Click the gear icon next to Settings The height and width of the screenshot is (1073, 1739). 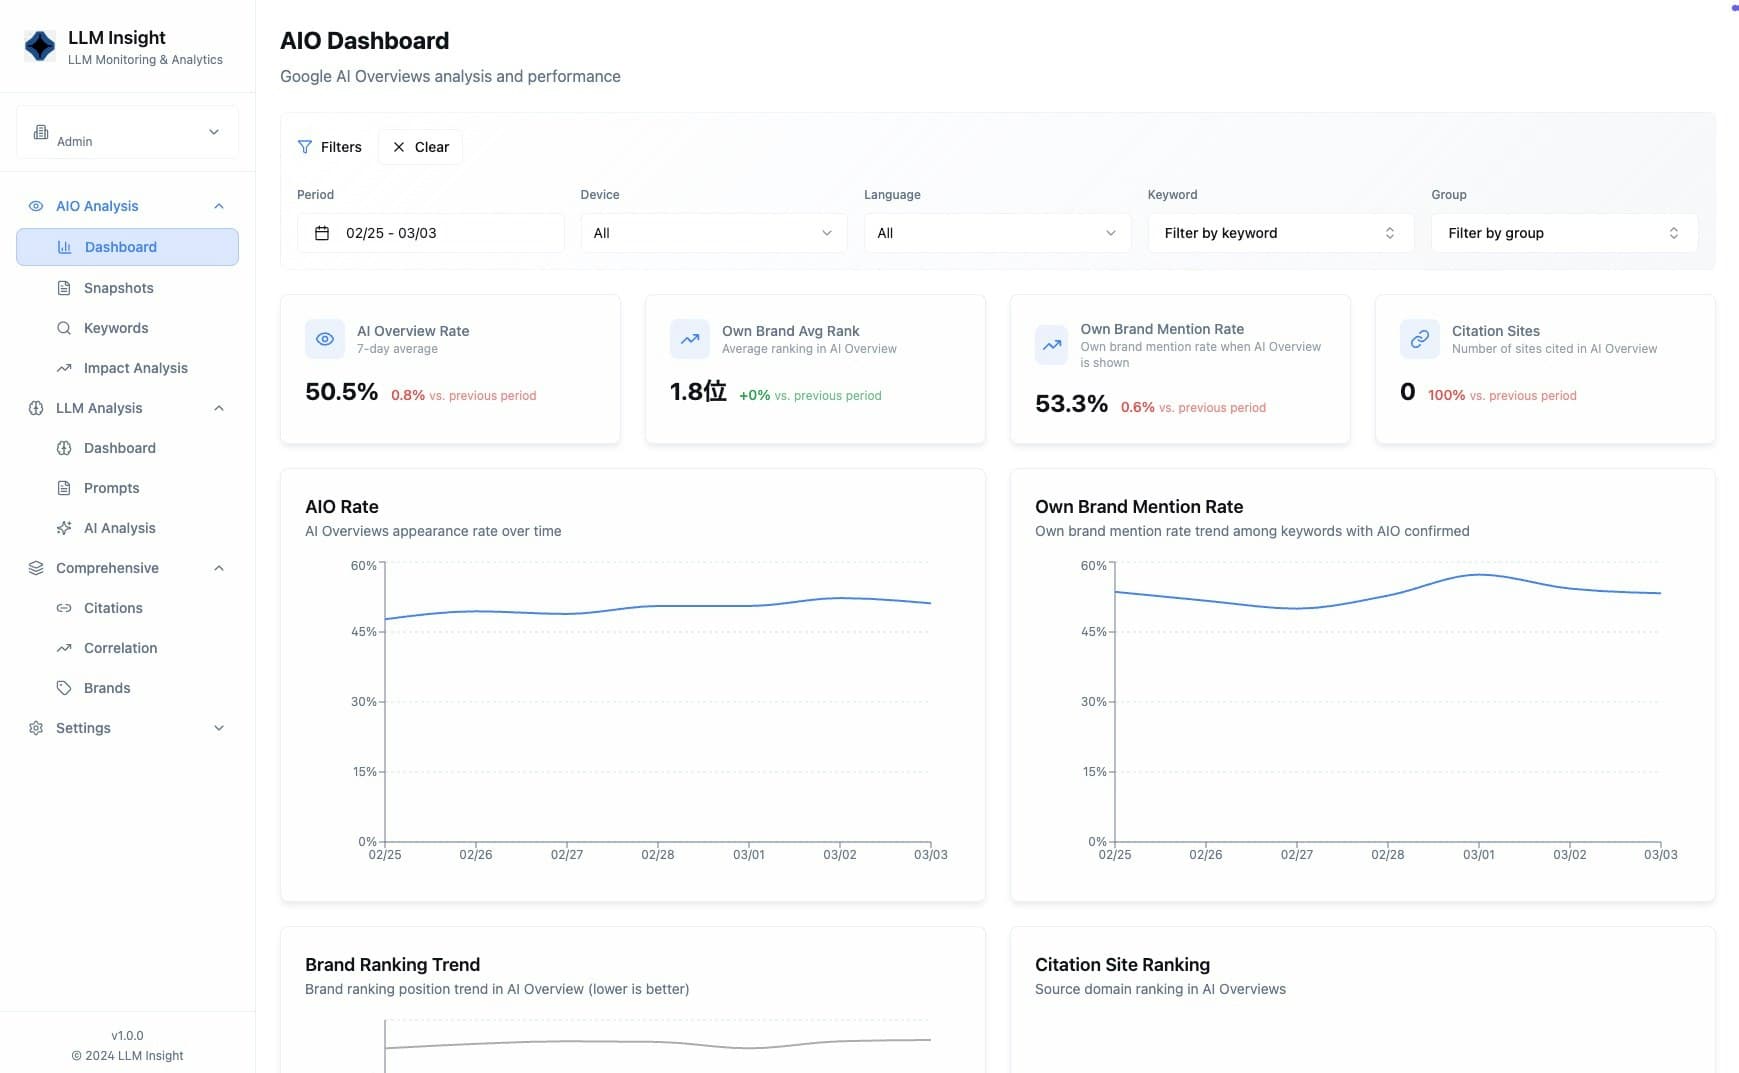pos(36,728)
